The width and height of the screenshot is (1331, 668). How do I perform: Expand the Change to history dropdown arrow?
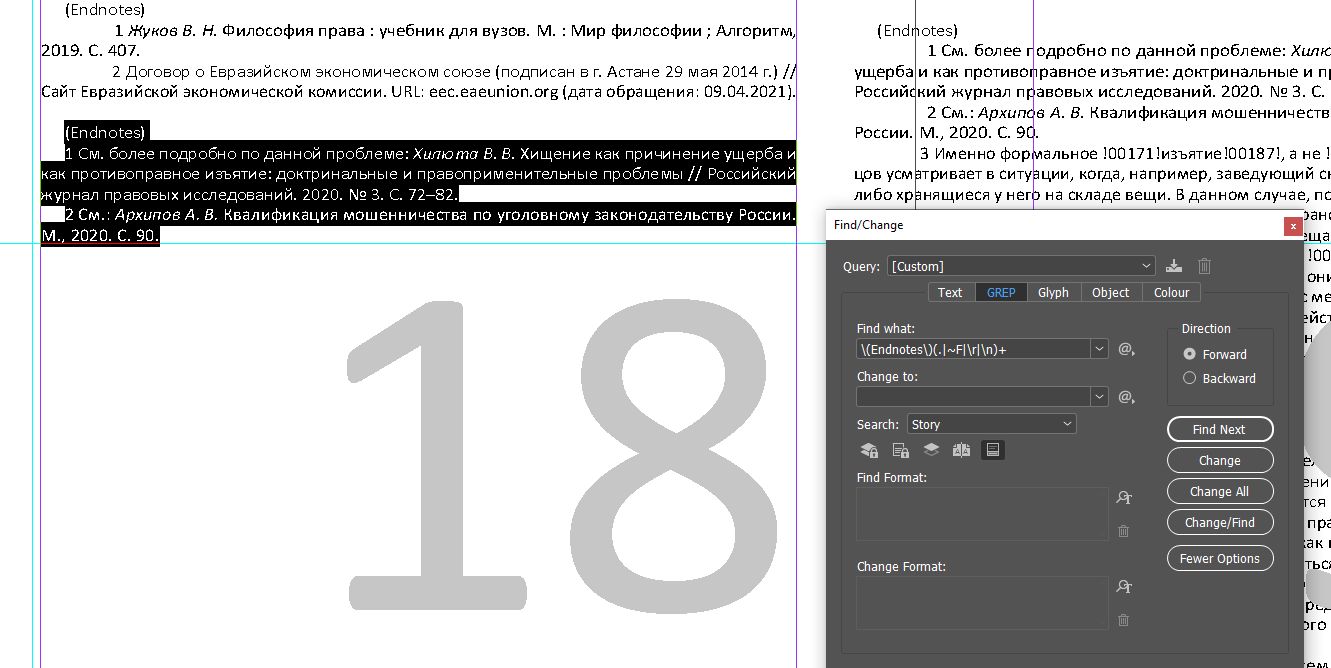point(1100,397)
